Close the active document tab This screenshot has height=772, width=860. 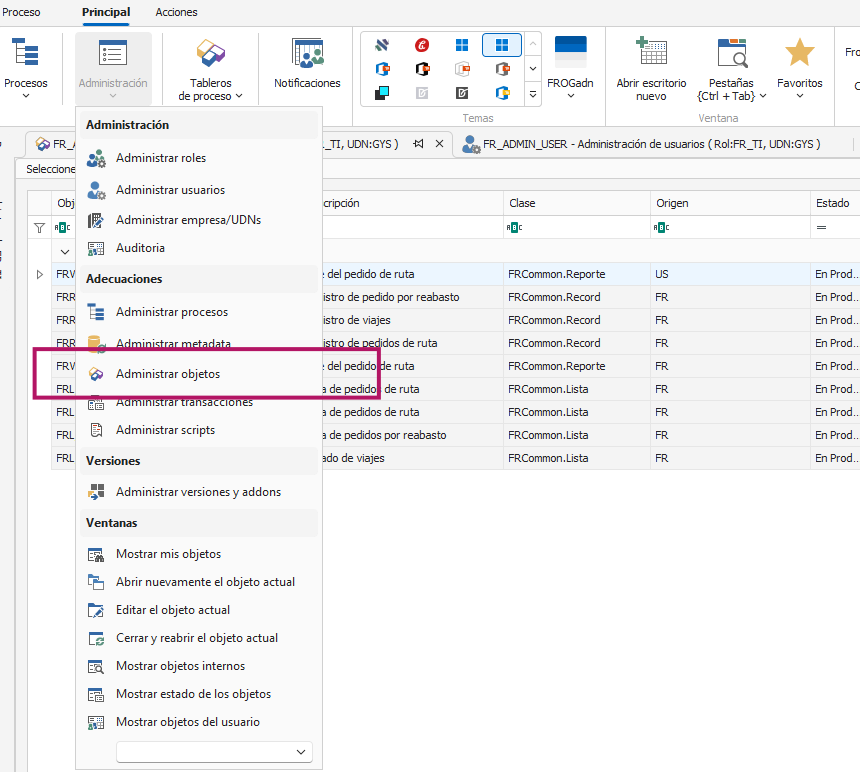point(438,144)
